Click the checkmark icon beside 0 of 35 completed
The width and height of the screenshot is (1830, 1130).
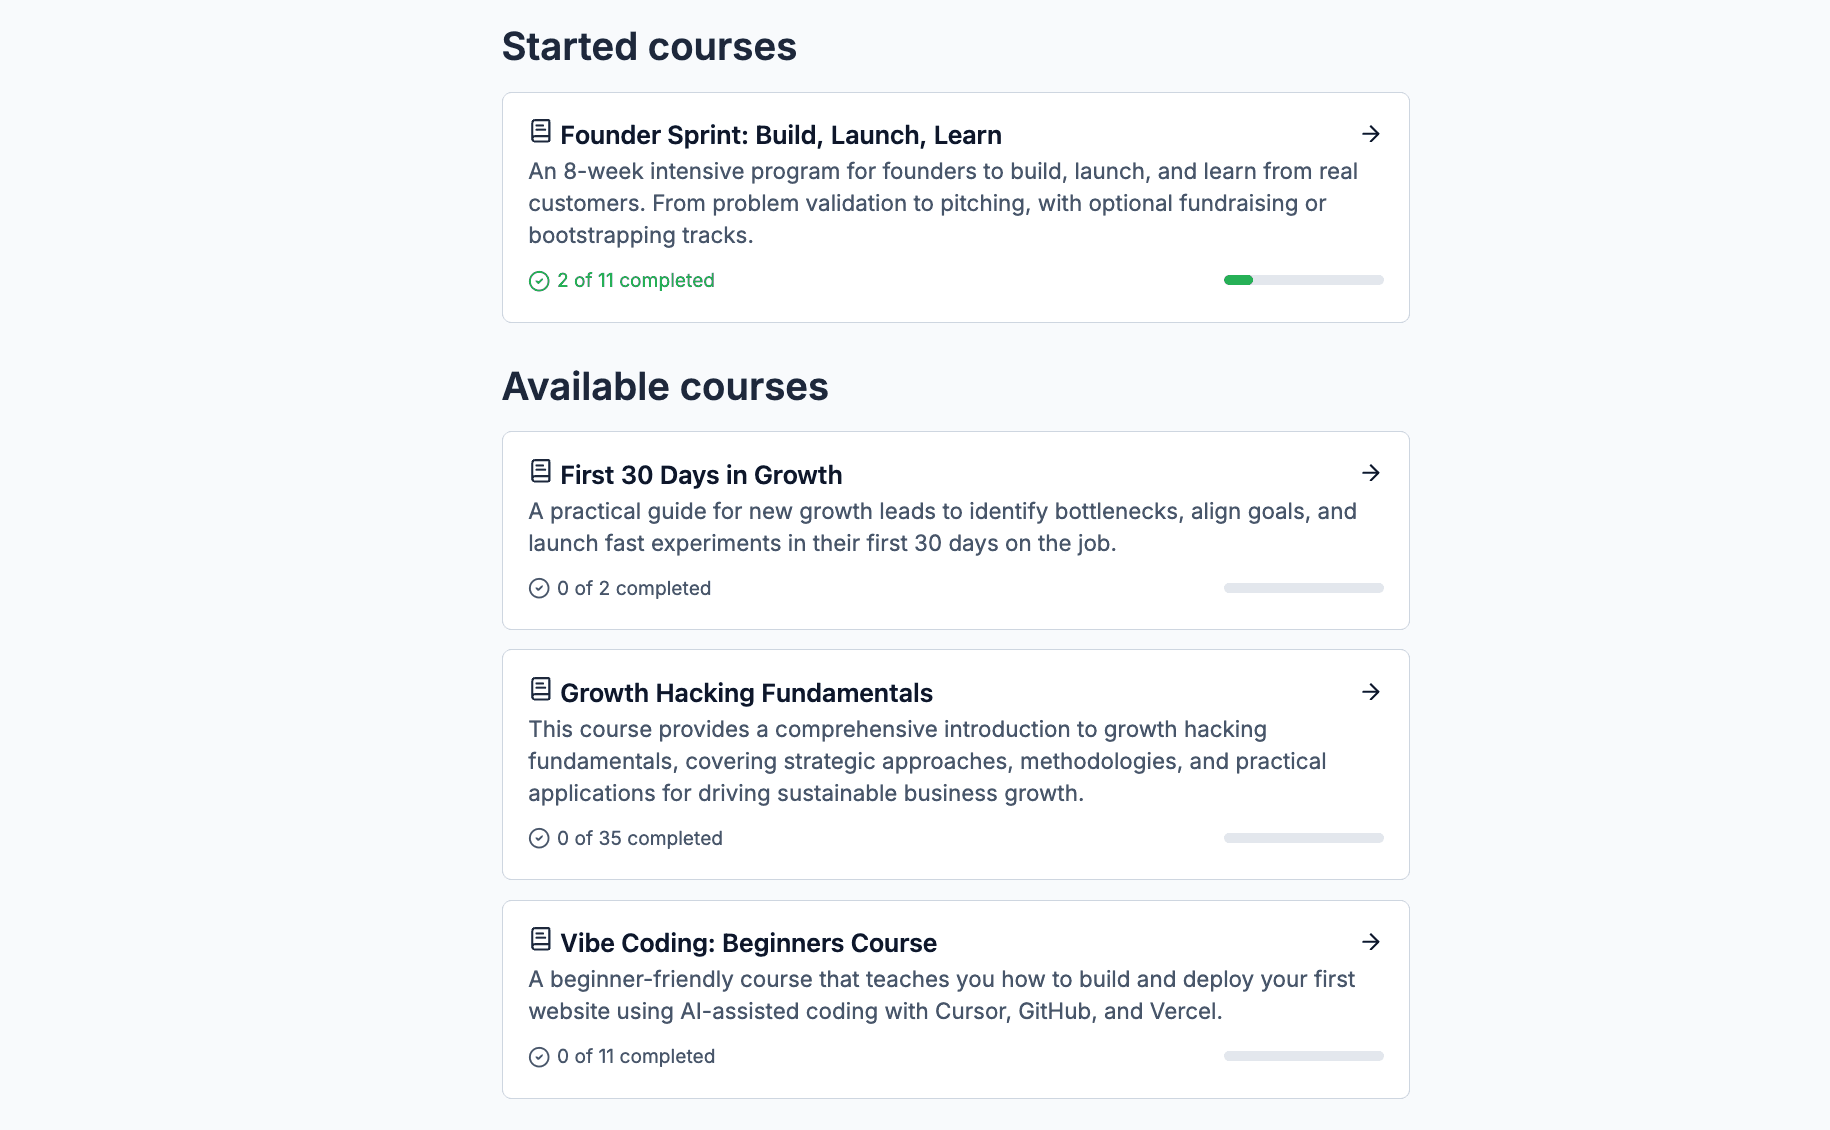(x=538, y=838)
